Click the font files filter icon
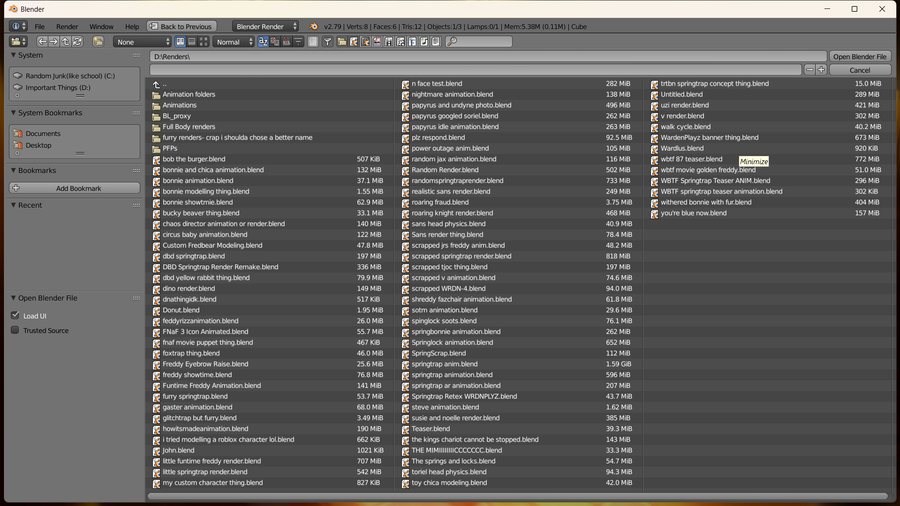Image resolution: width=900 pixels, height=506 pixels. [412, 42]
